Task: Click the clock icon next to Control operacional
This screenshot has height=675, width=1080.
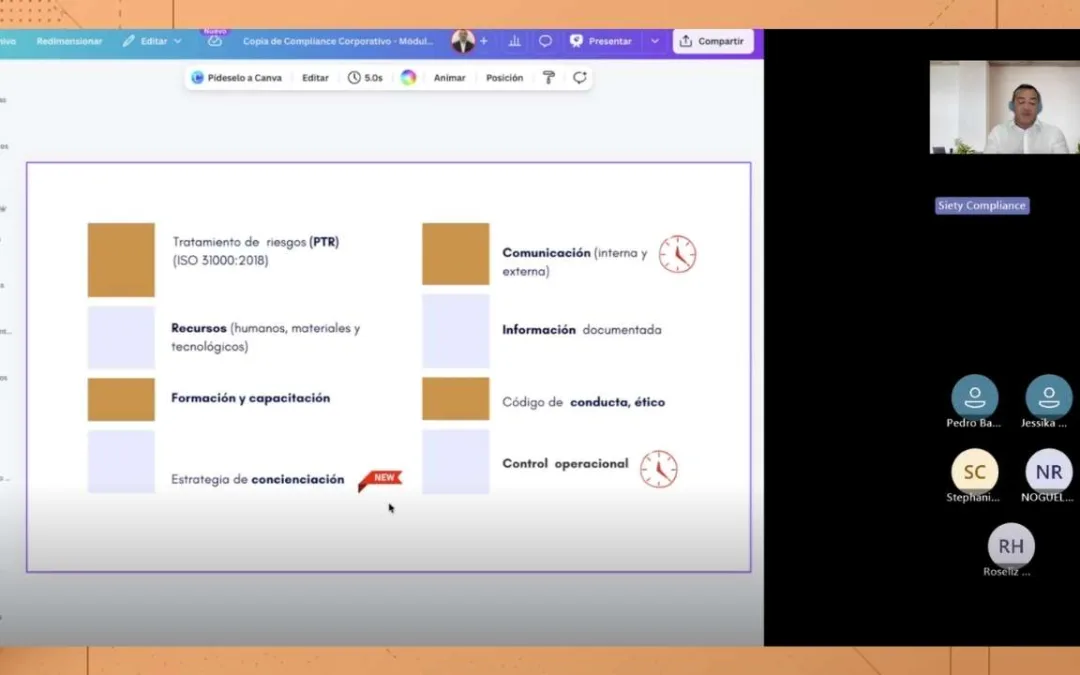Action: coord(659,469)
